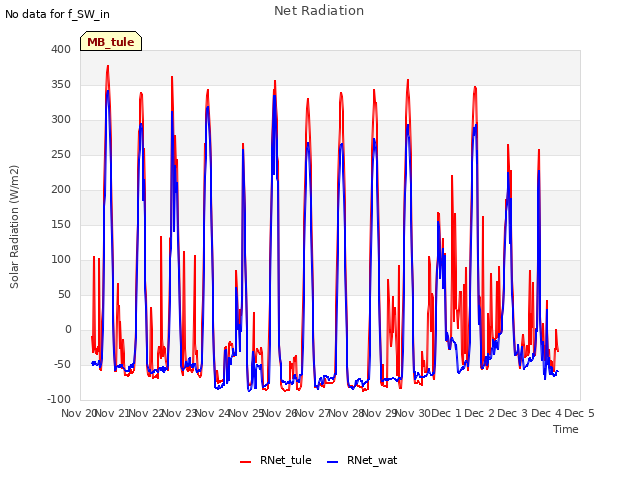
Task: Click the Dec 5 x-axis label
Action: [x=579, y=413]
